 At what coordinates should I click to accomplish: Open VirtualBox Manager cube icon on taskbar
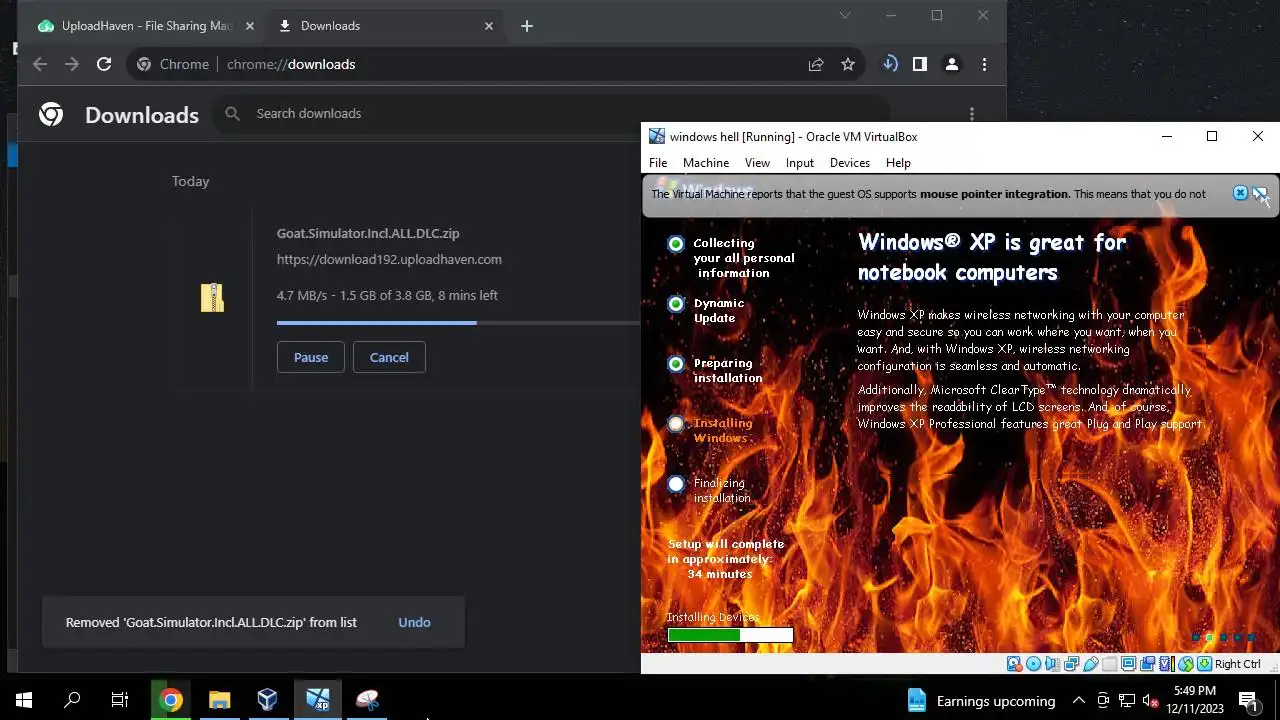tap(267, 700)
